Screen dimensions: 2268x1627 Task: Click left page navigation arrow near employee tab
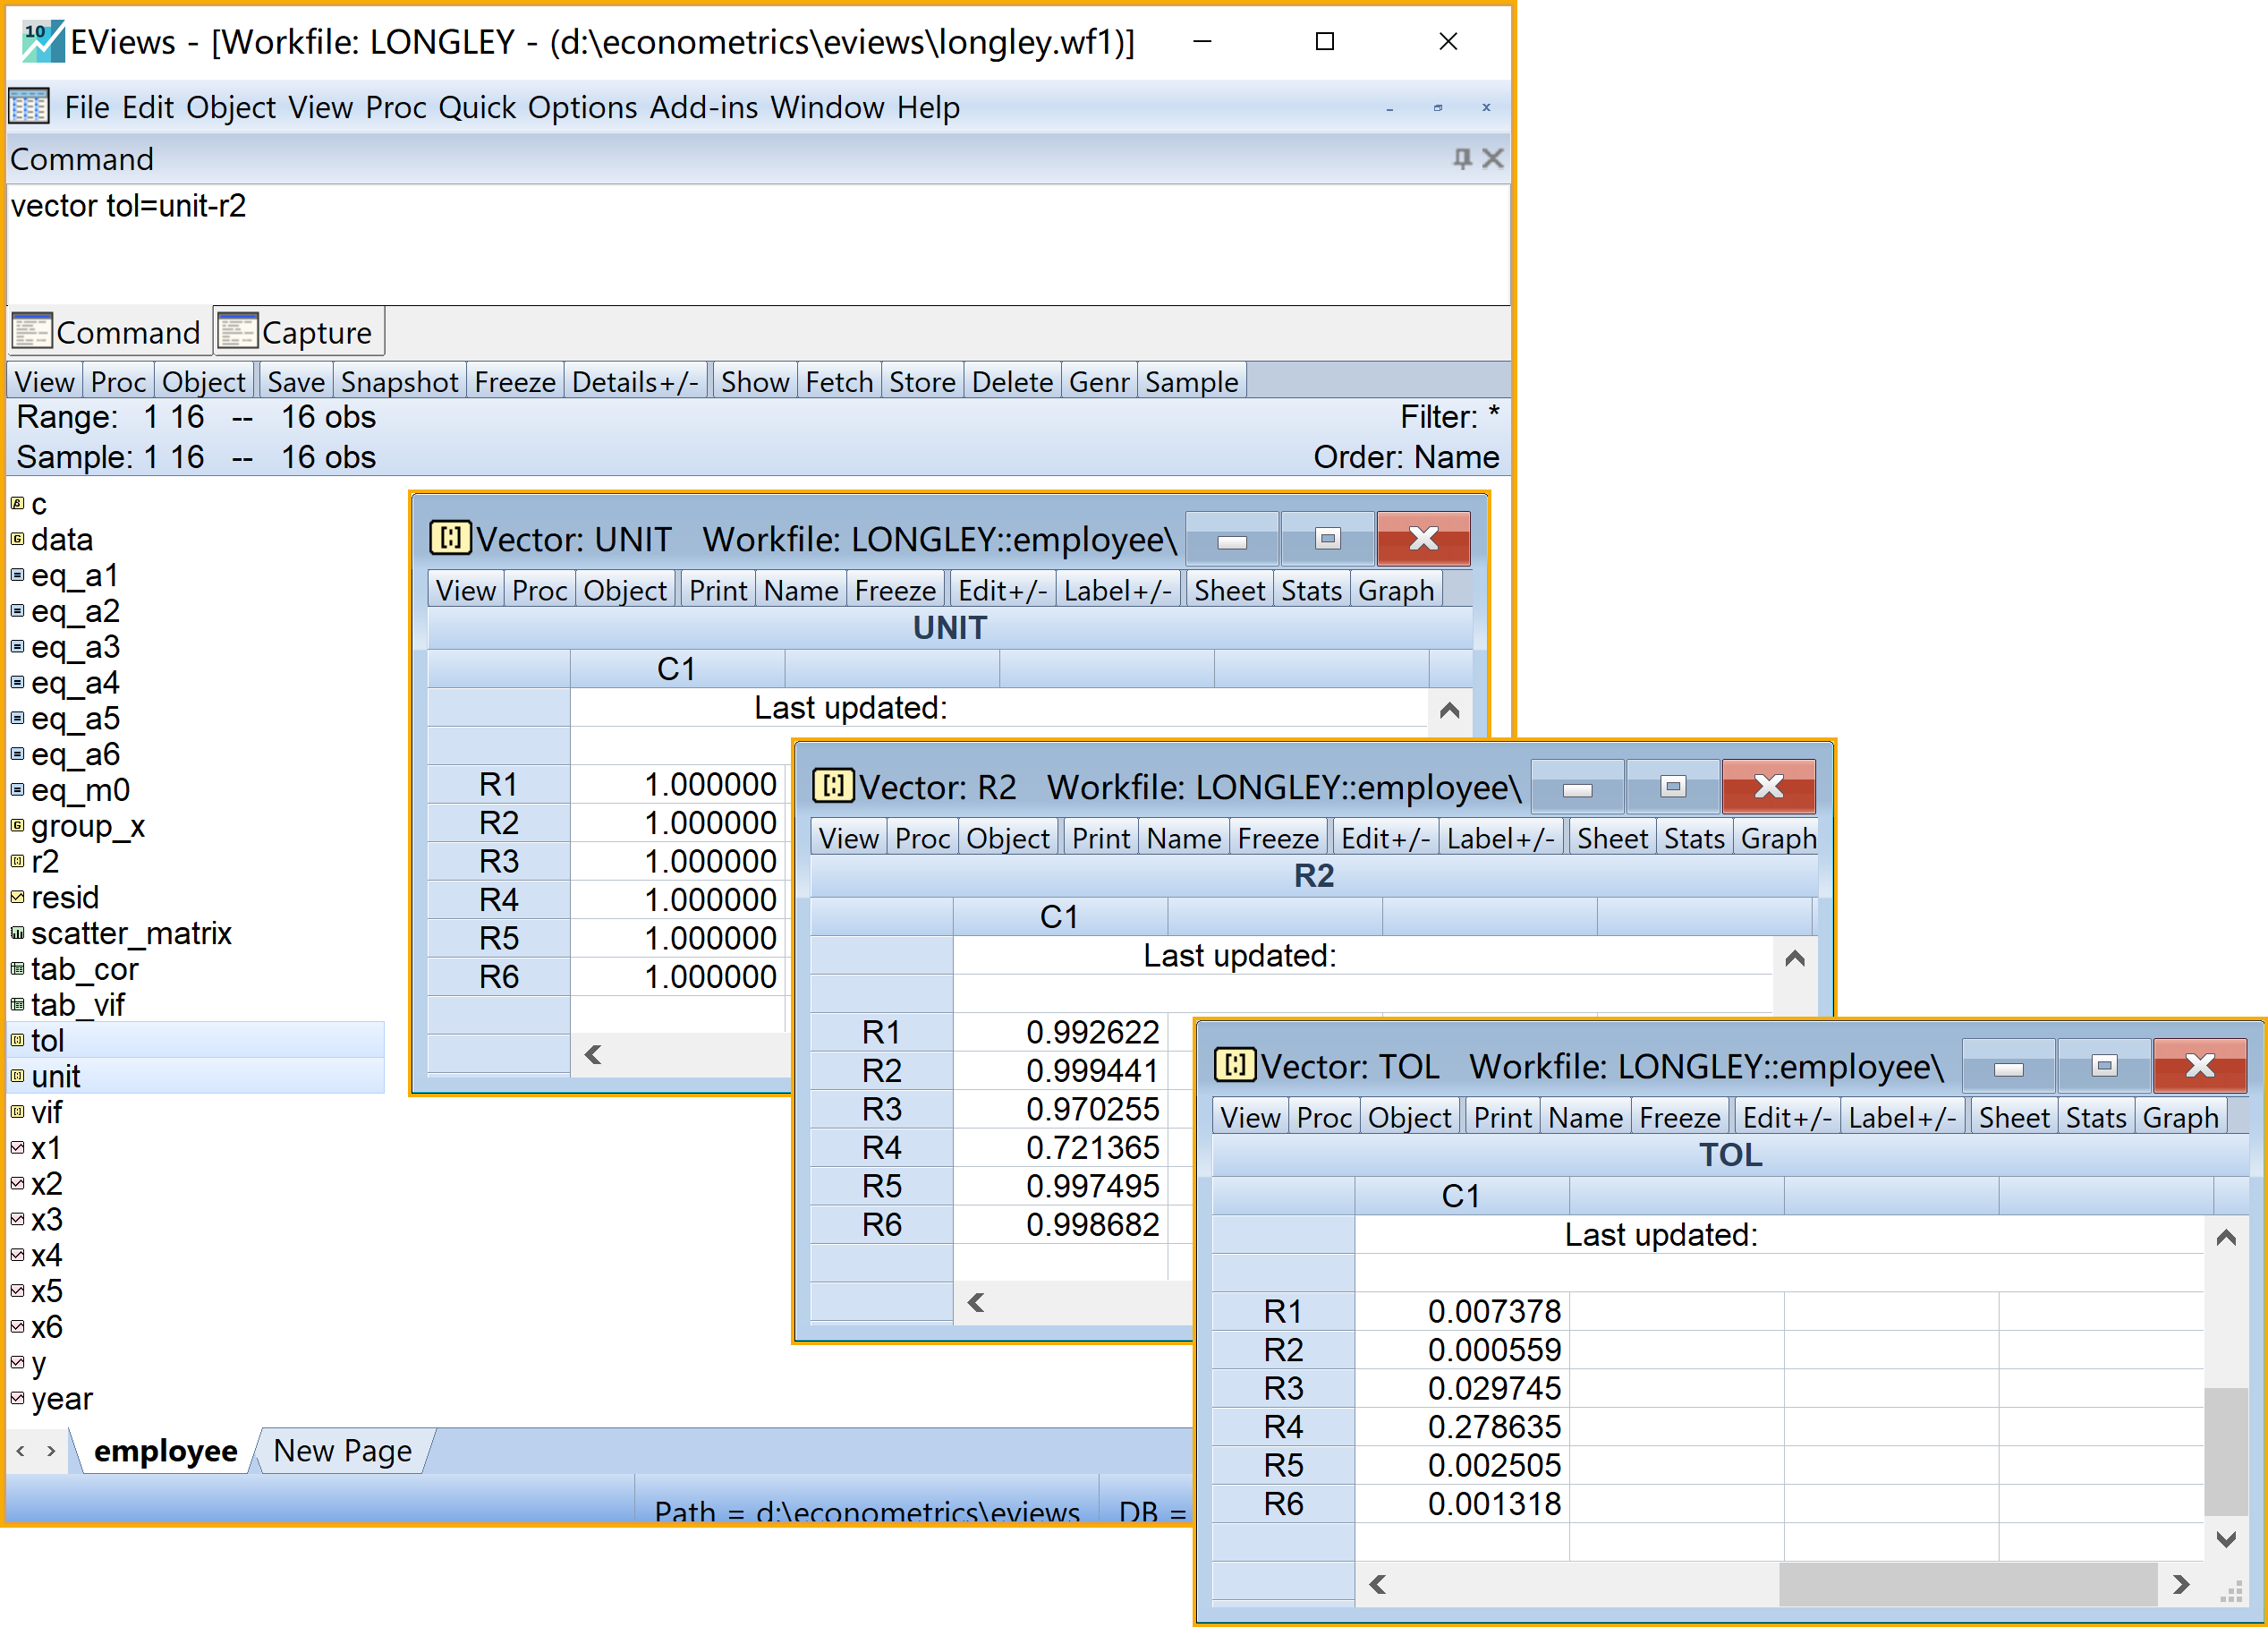[21, 1450]
